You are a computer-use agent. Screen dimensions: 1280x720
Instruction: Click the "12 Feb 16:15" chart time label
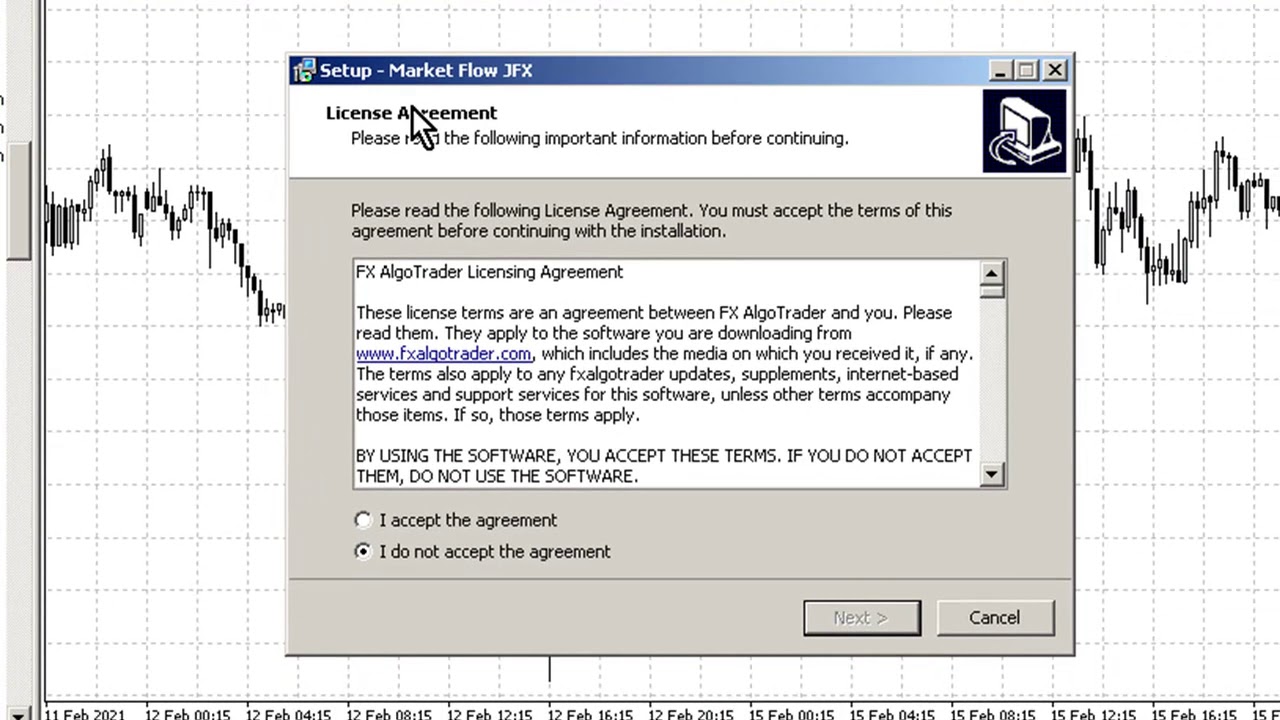tap(591, 714)
